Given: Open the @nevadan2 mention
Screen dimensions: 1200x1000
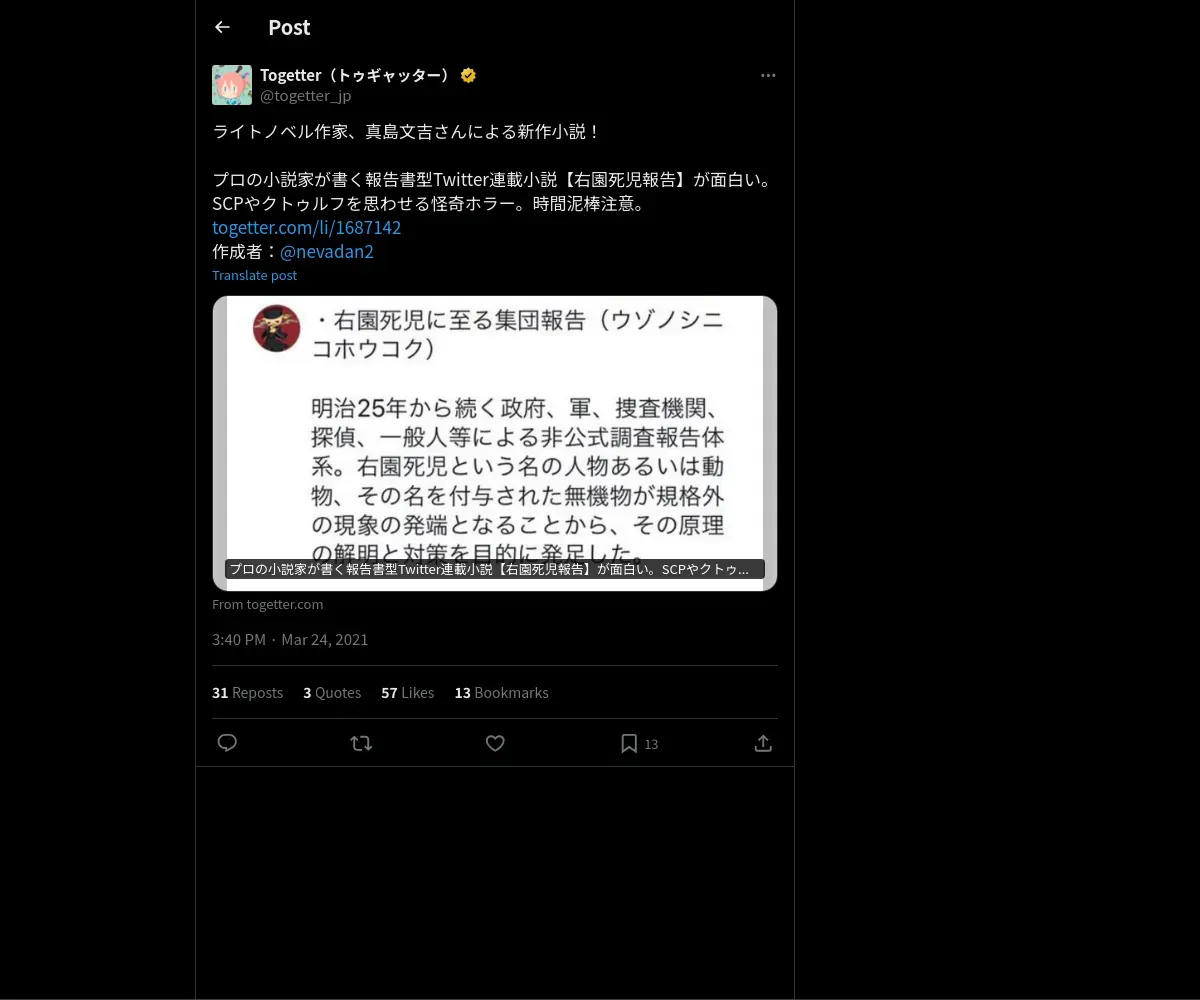Looking at the screenshot, I should pyautogui.click(x=327, y=251).
